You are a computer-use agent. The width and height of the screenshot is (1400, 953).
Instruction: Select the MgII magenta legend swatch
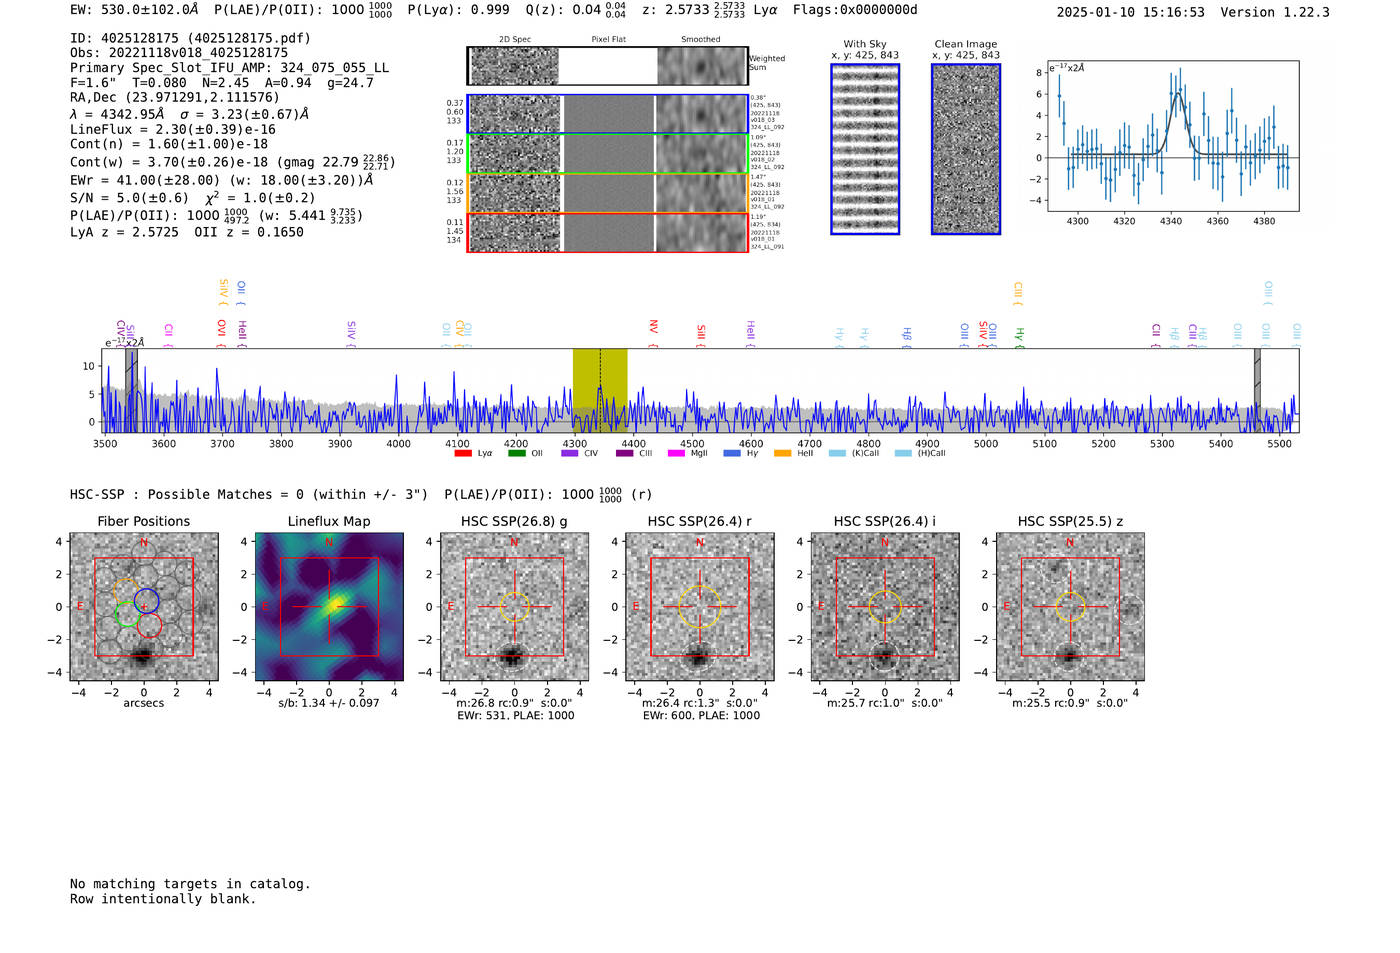click(x=676, y=453)
